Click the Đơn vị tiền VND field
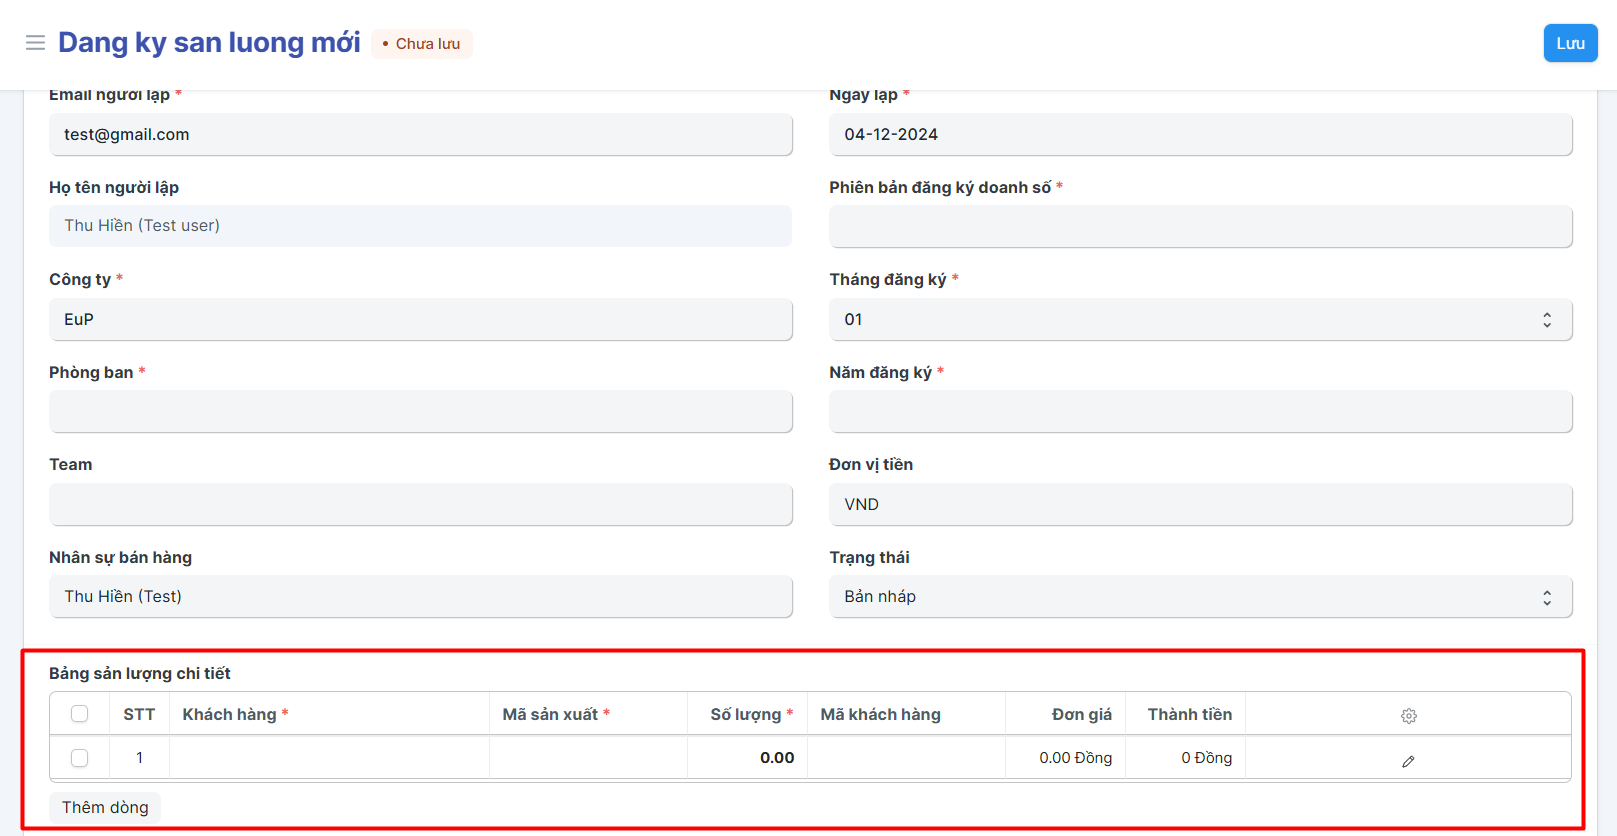The width and height of the screenshot is (1617, 836). (1200, 505)
